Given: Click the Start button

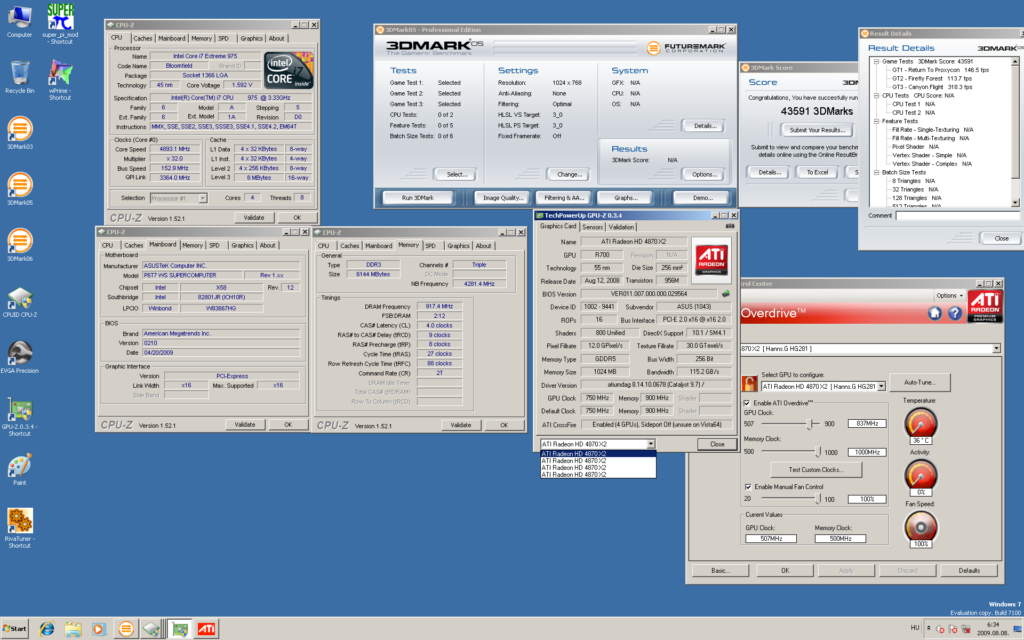Looking at the screenshot, I should pos(15,629).
